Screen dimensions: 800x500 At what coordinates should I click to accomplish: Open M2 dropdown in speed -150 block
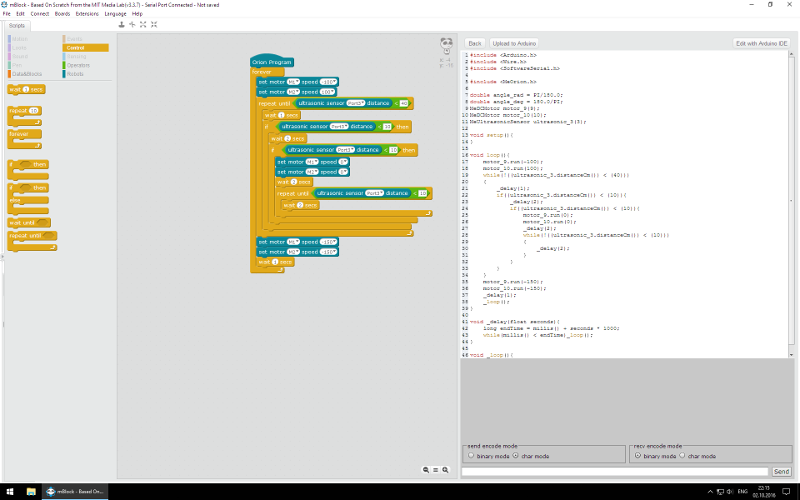[x=293, y=252]
